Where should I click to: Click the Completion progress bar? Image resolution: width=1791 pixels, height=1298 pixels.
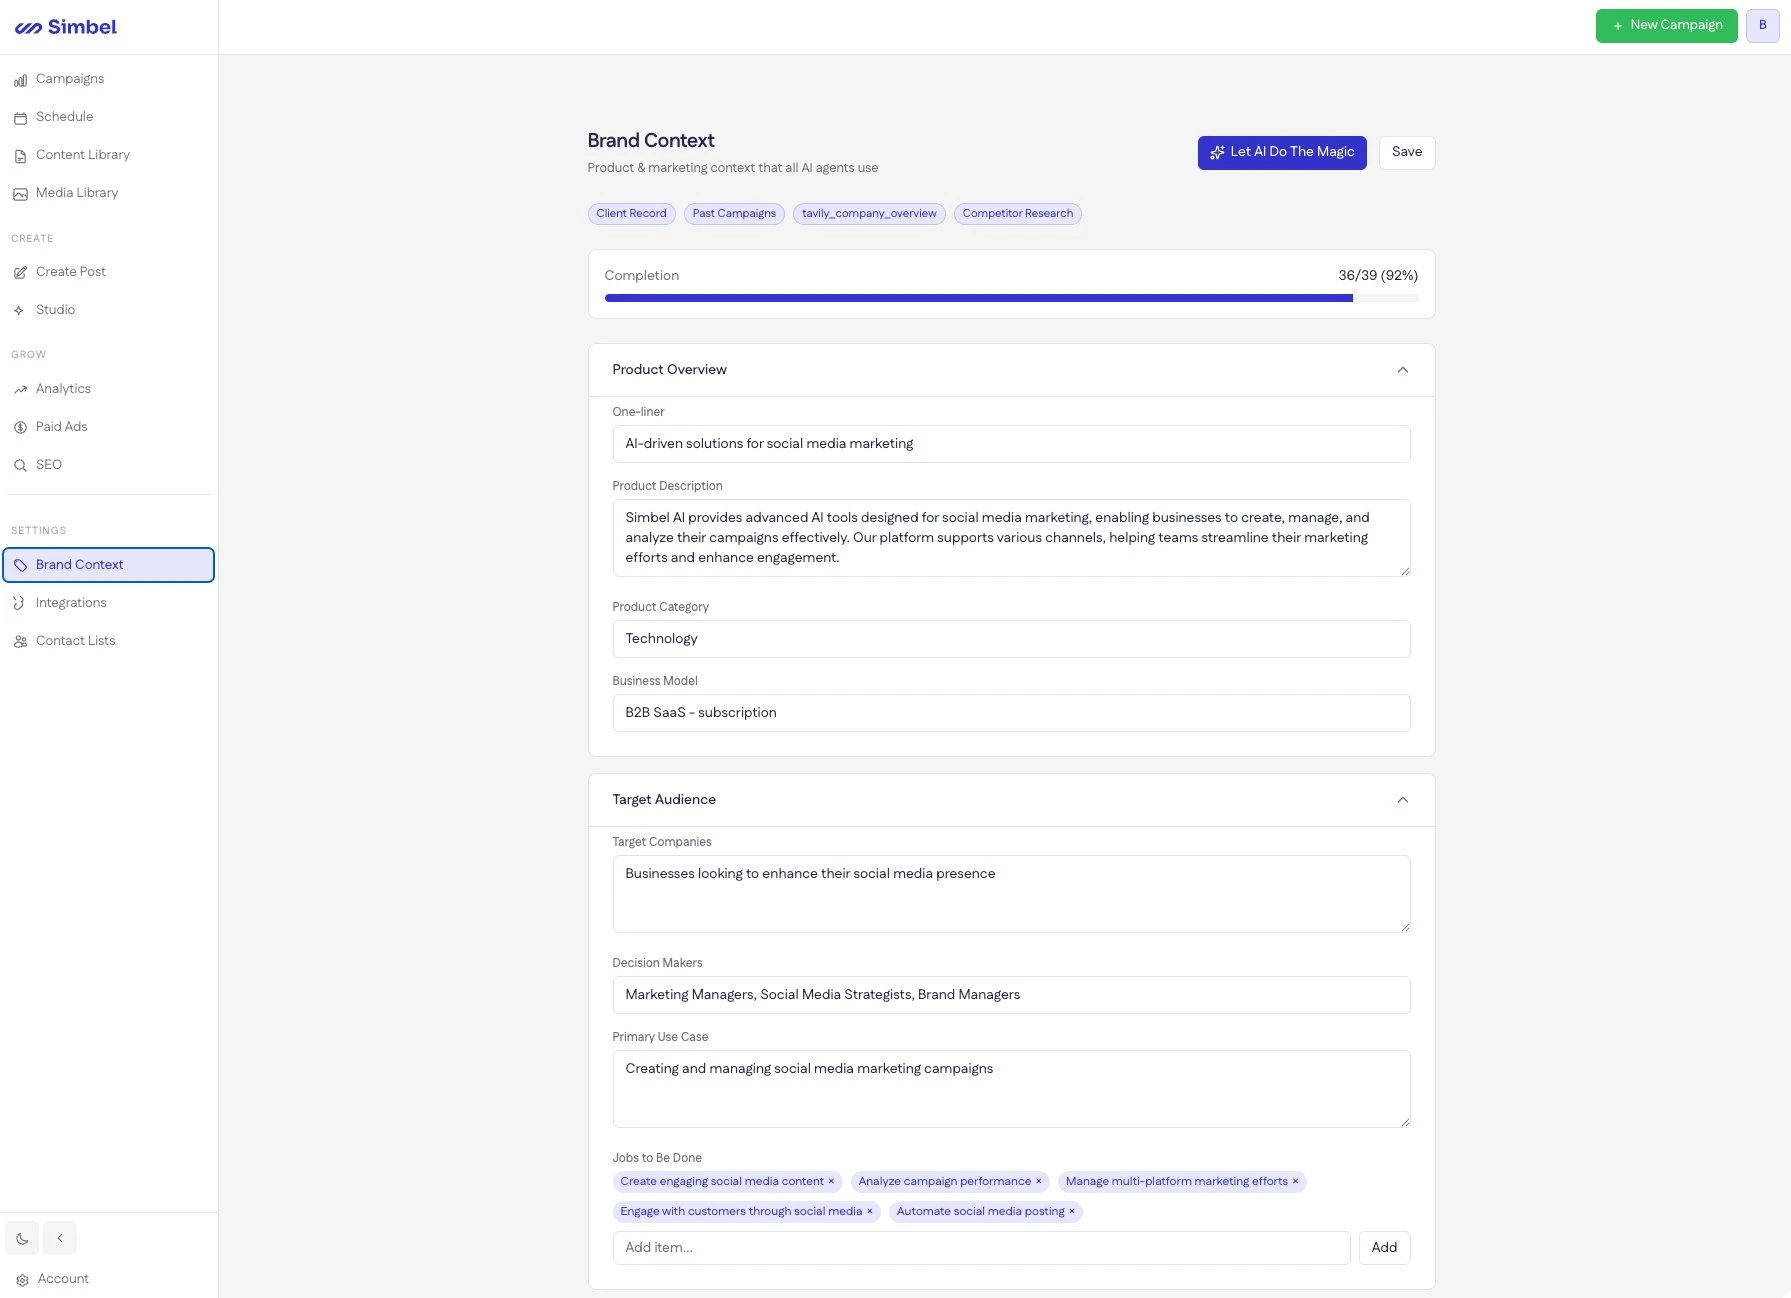[x=1011, y=298]
